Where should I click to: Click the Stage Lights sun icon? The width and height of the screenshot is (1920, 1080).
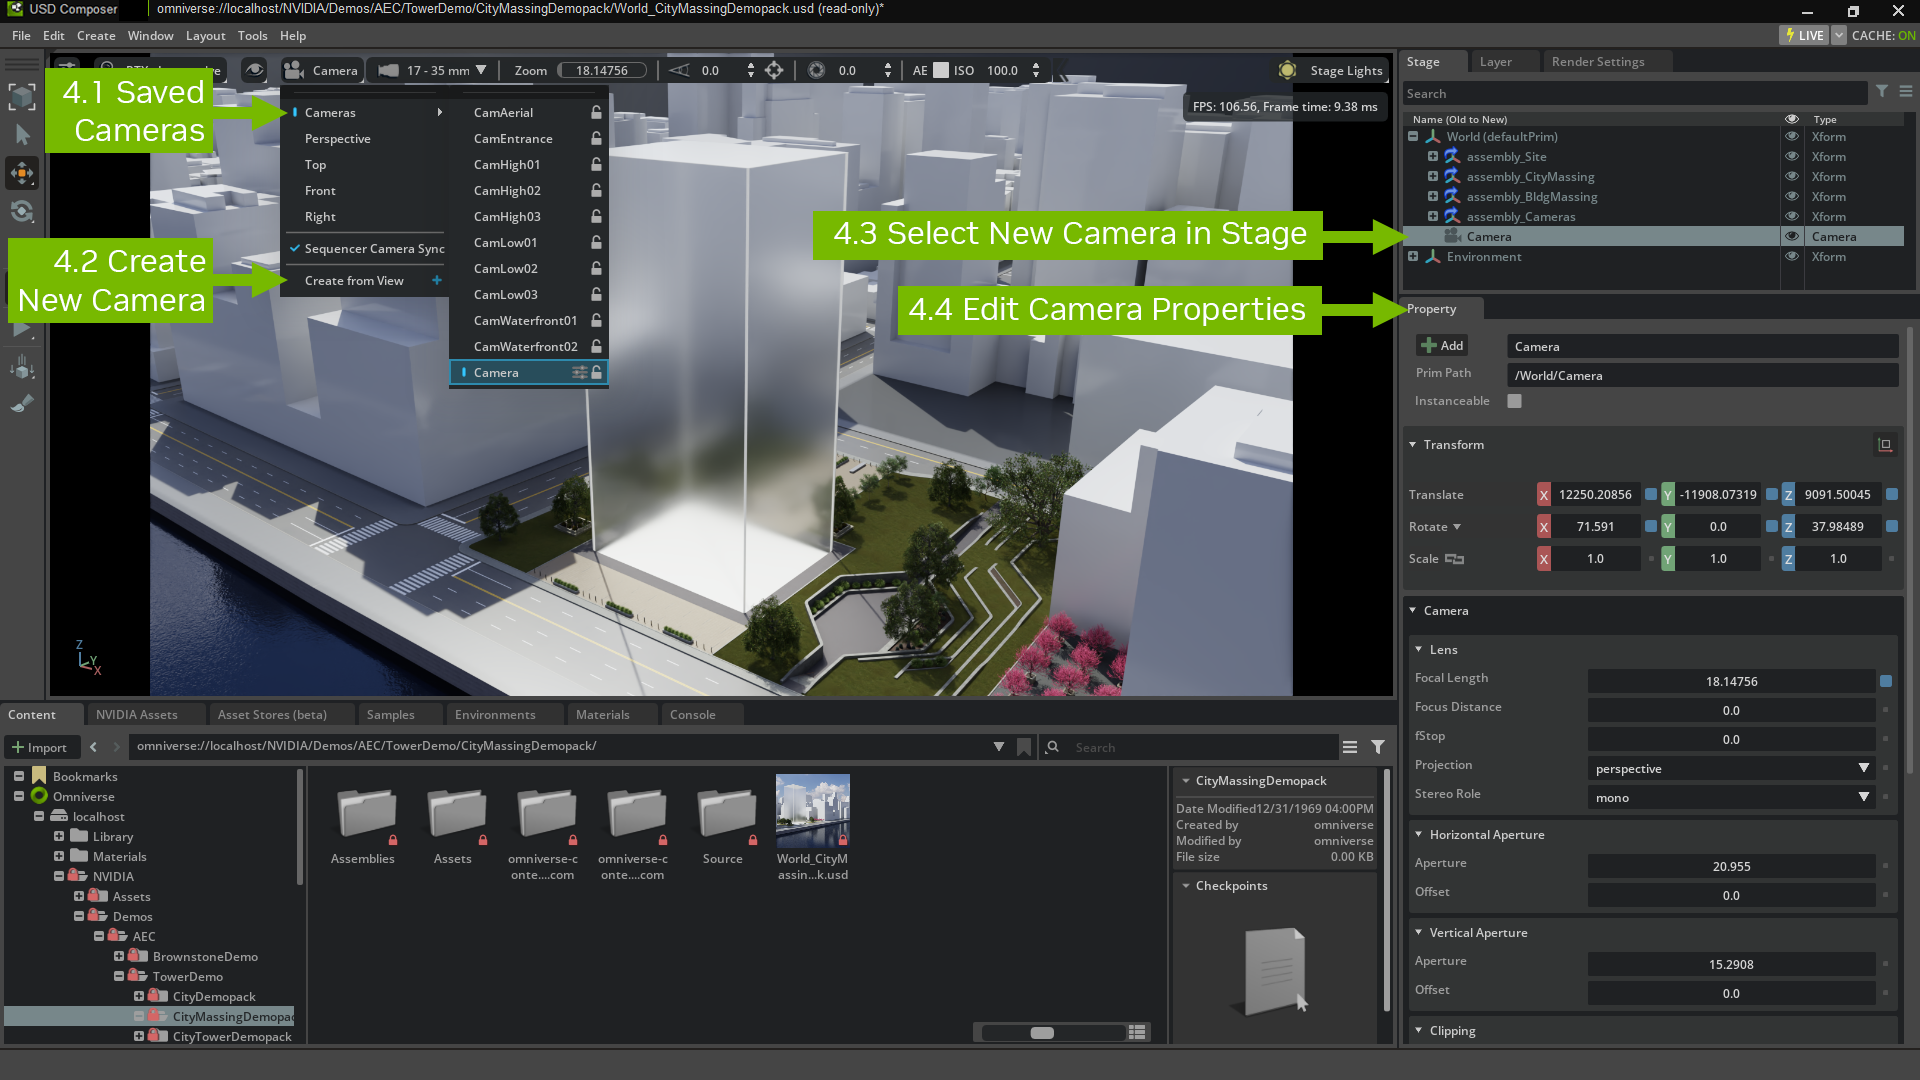click(1288, 70)
